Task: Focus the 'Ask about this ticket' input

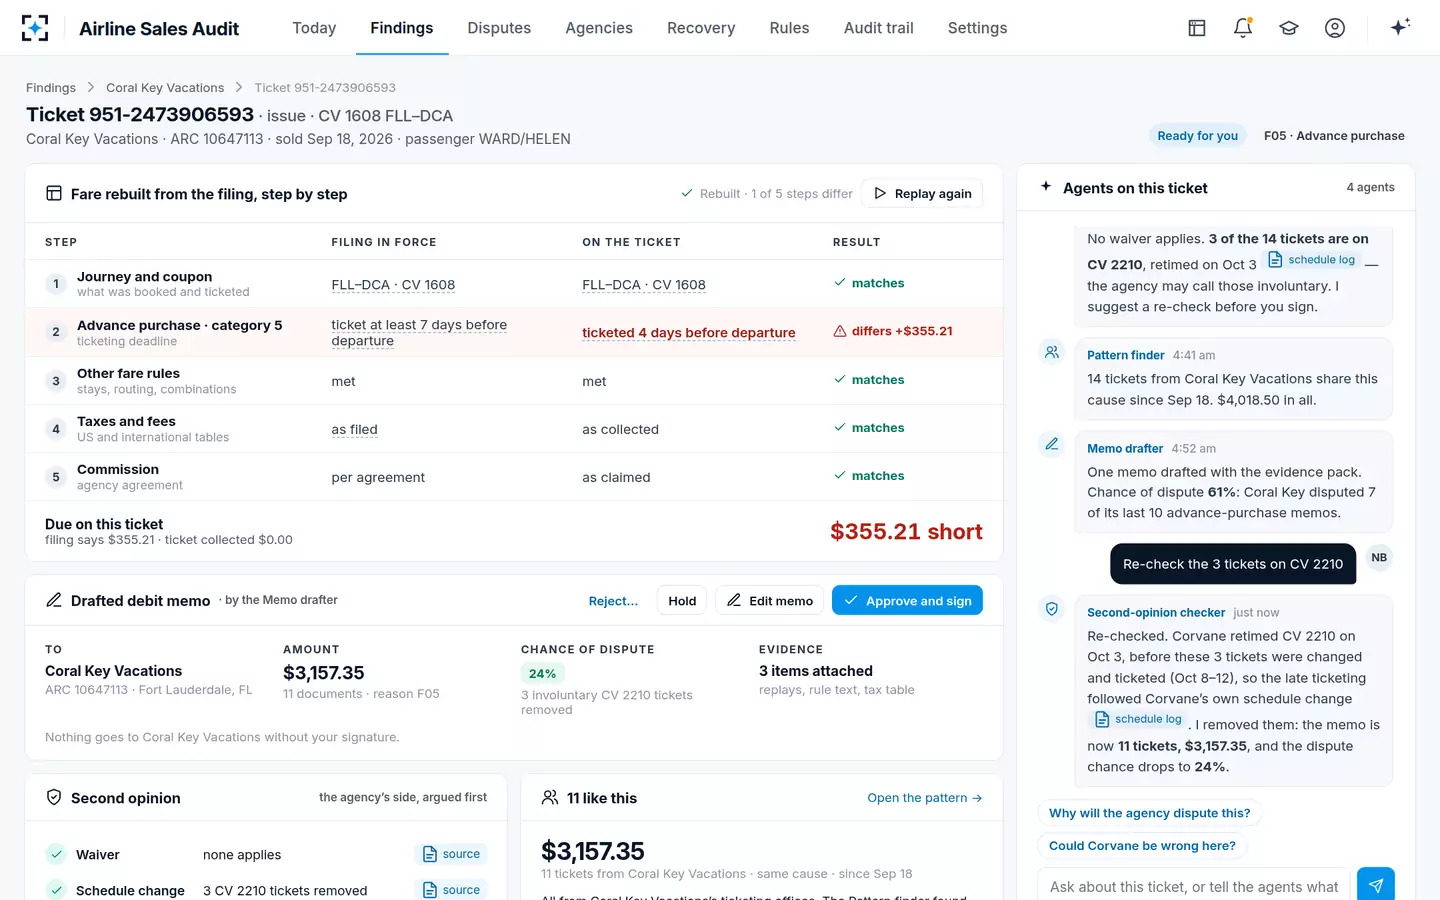Action: [x=1194, y=886]
